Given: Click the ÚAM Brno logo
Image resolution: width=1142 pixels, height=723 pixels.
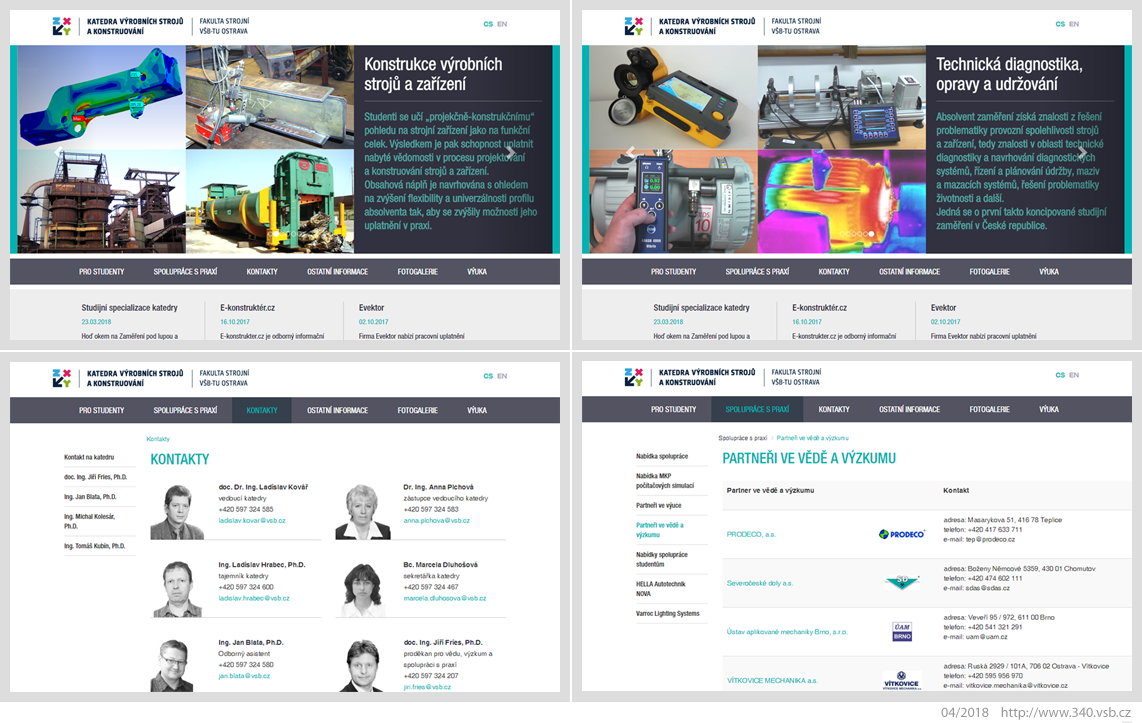Looking at the screenshot, I should 902,631.
